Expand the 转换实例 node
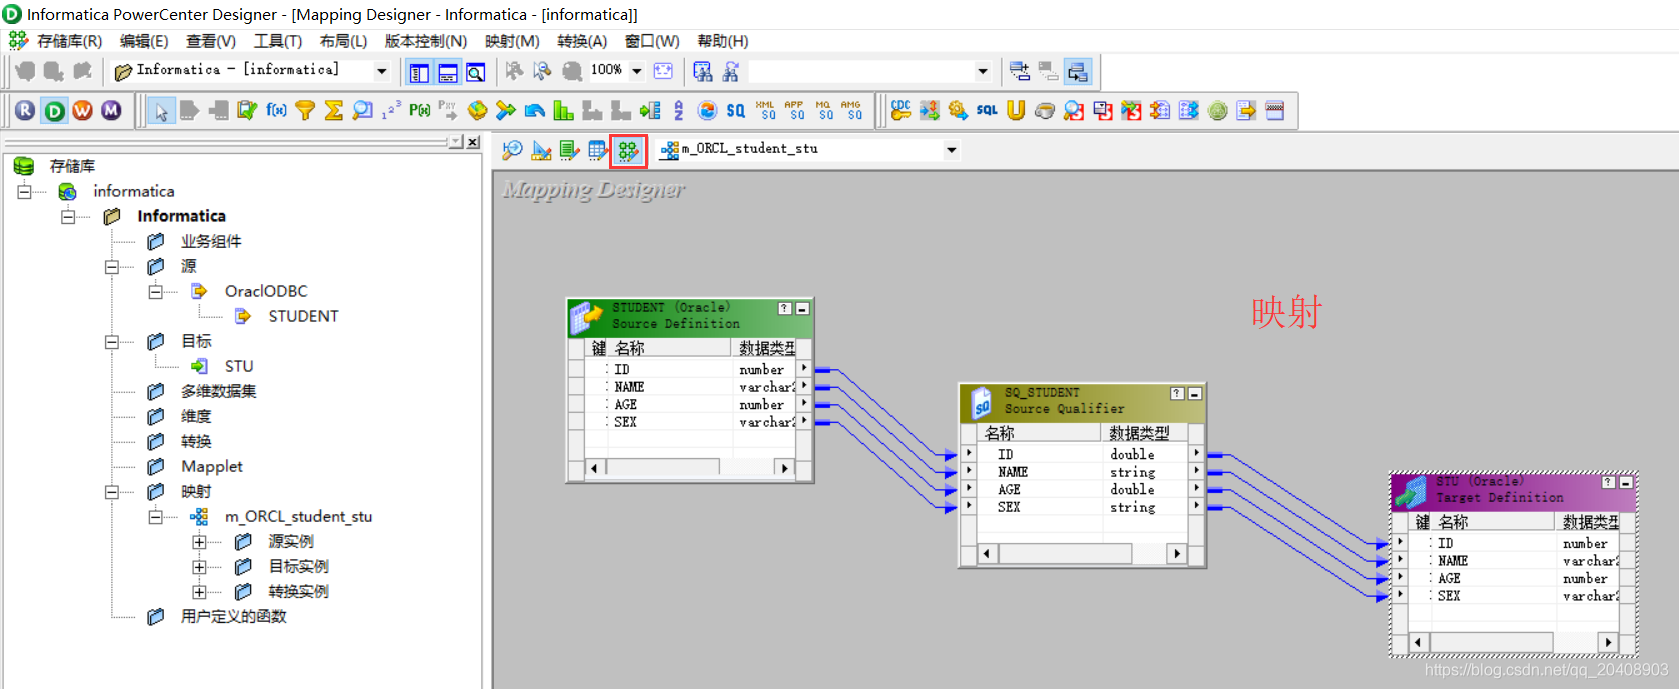The width and height of the screenshot is (1679, 689). point(199,591)
